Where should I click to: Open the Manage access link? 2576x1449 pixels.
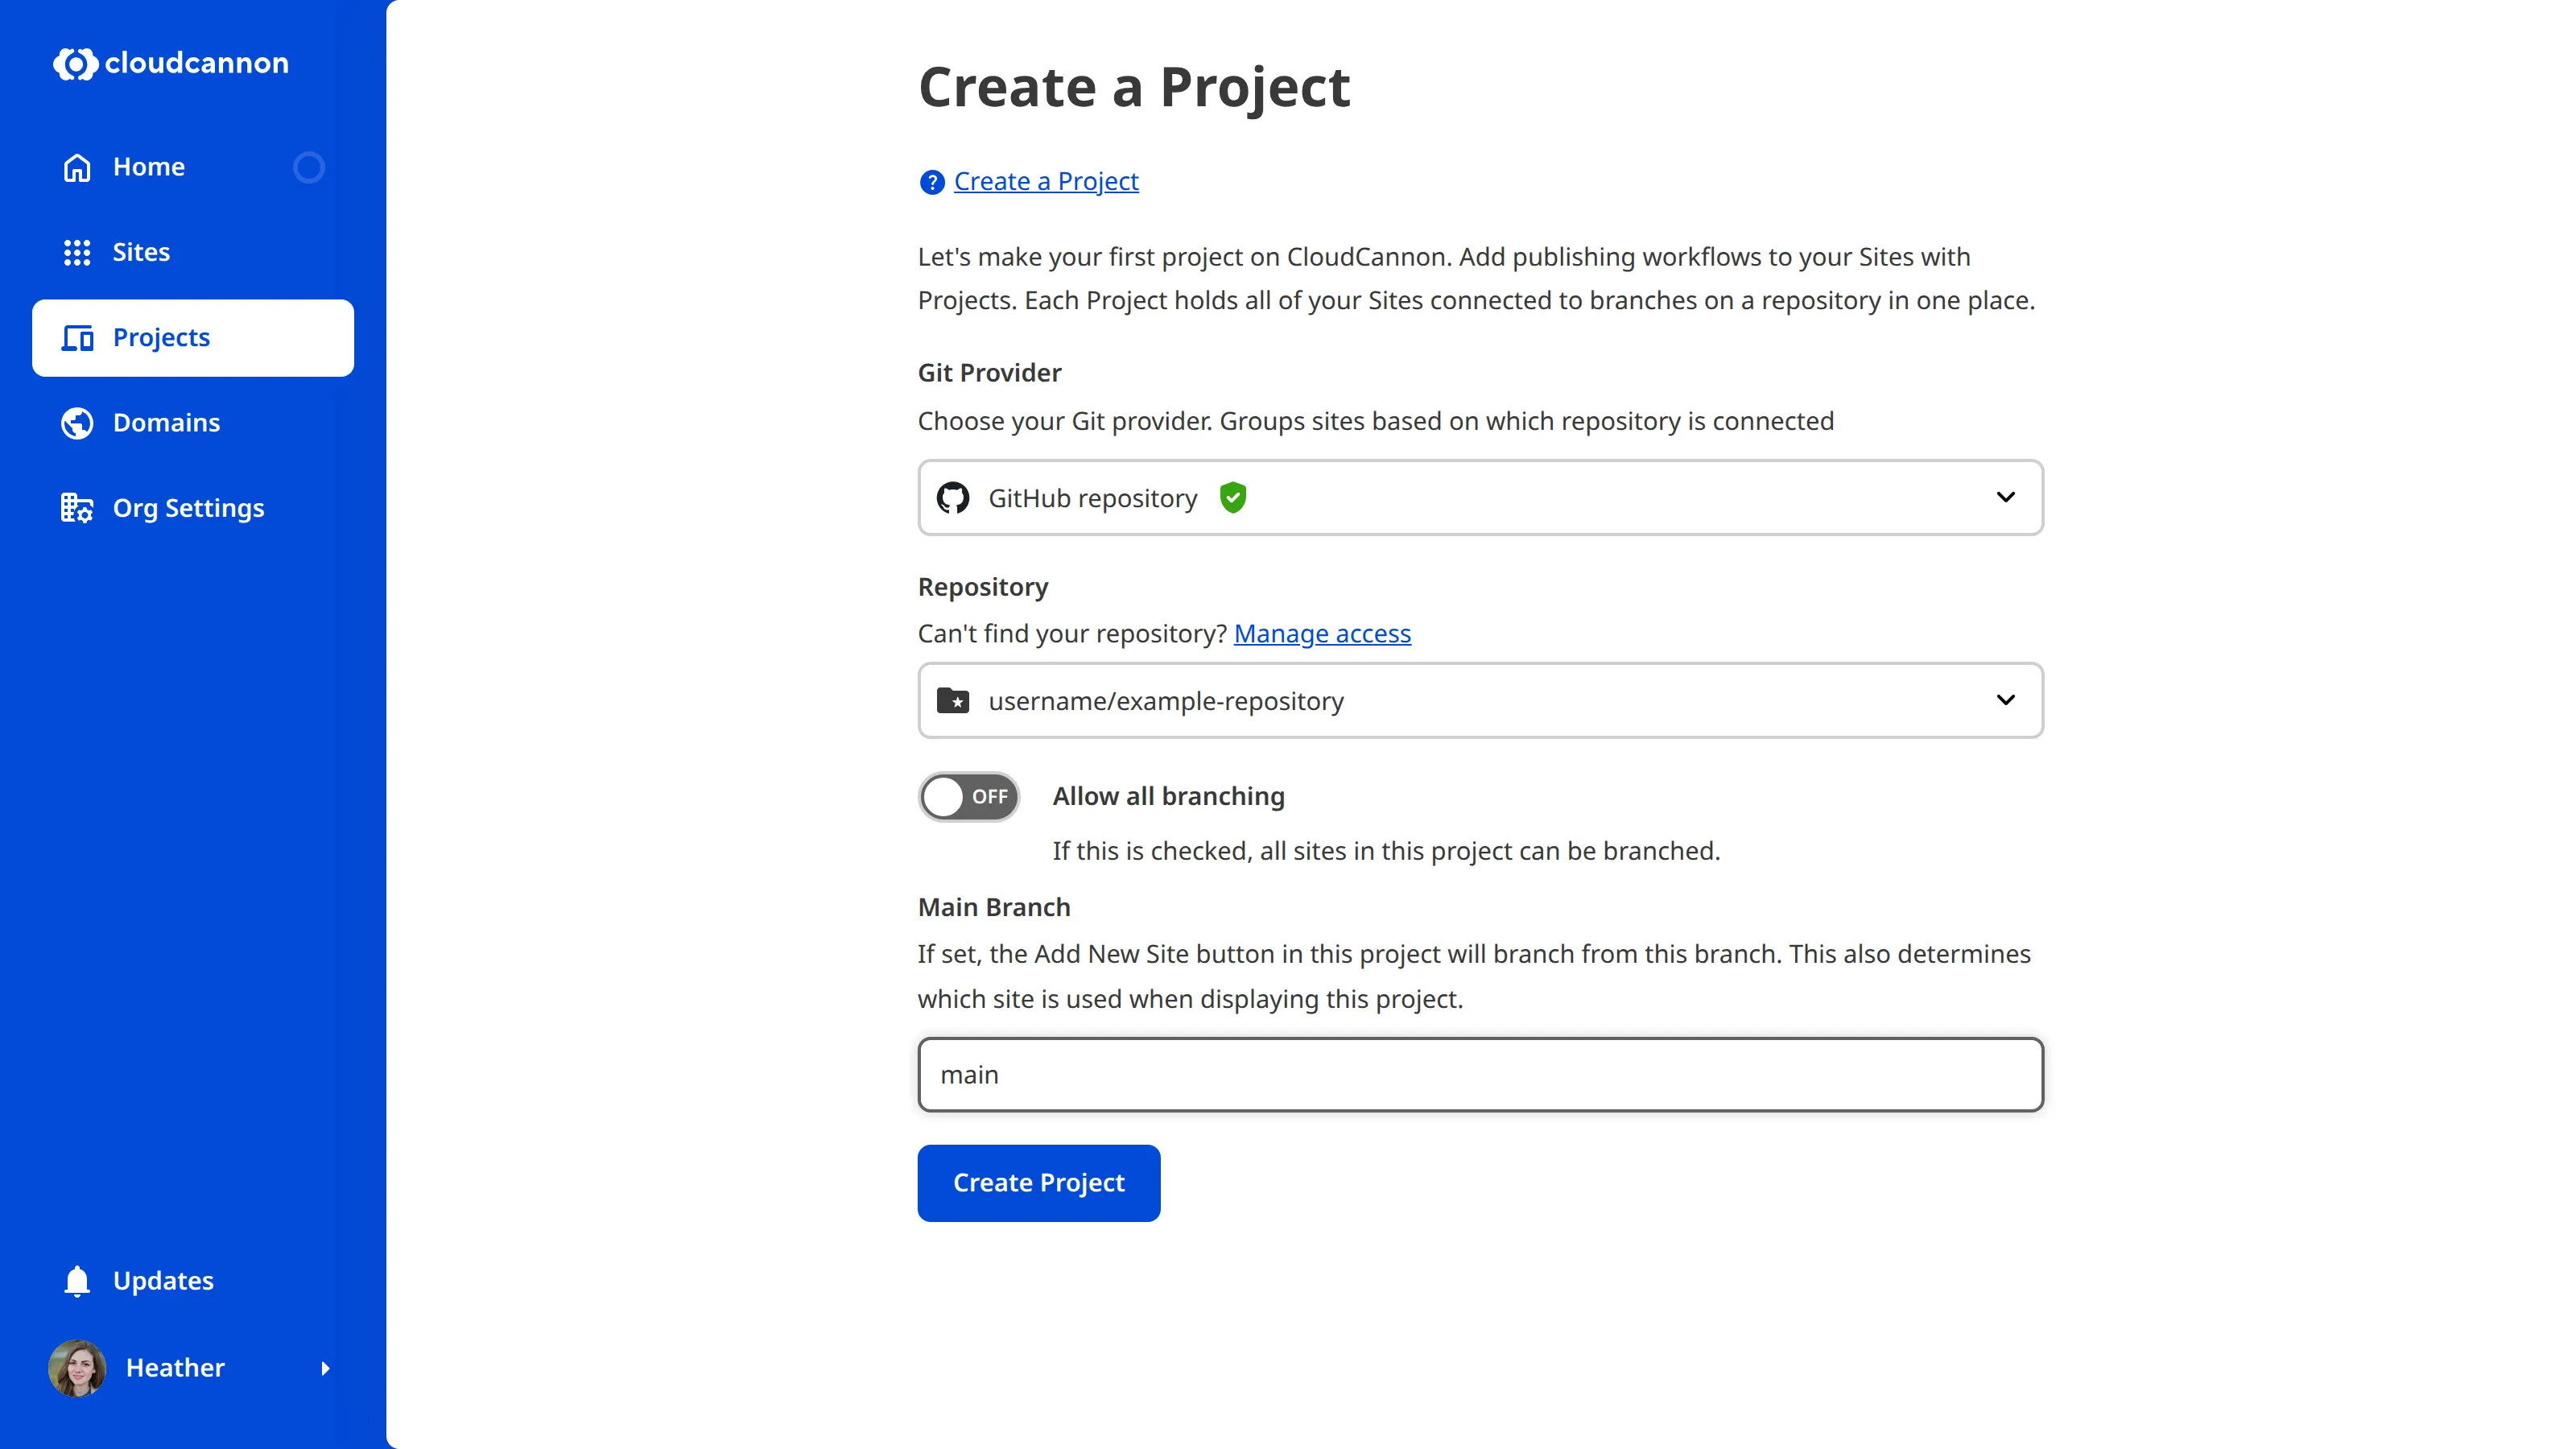pyautogui.click(x=1322, y=633)
